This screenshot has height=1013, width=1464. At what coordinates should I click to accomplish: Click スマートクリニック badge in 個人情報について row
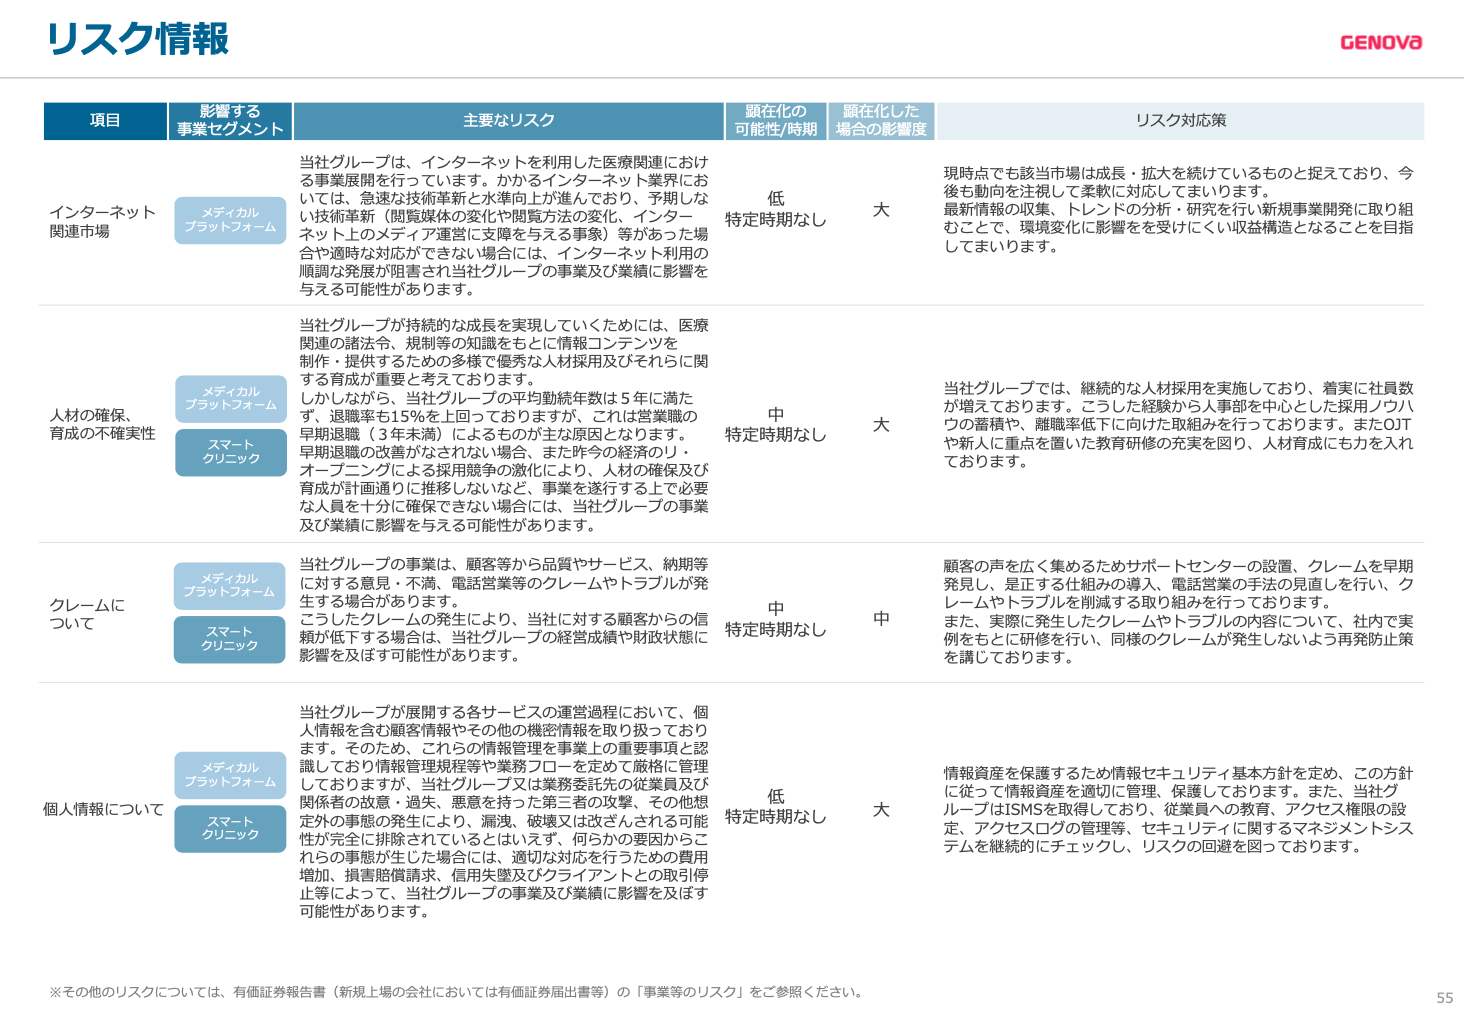click(x=230, y=828)
